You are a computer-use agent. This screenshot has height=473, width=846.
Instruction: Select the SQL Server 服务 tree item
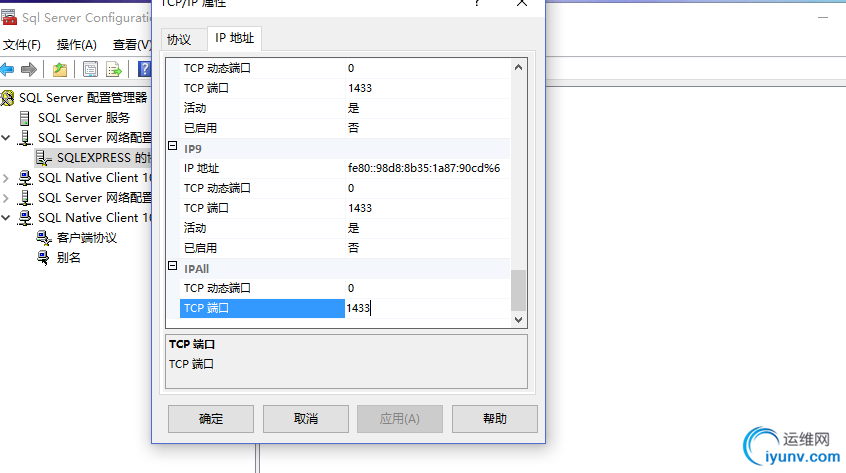click(84, 118)
